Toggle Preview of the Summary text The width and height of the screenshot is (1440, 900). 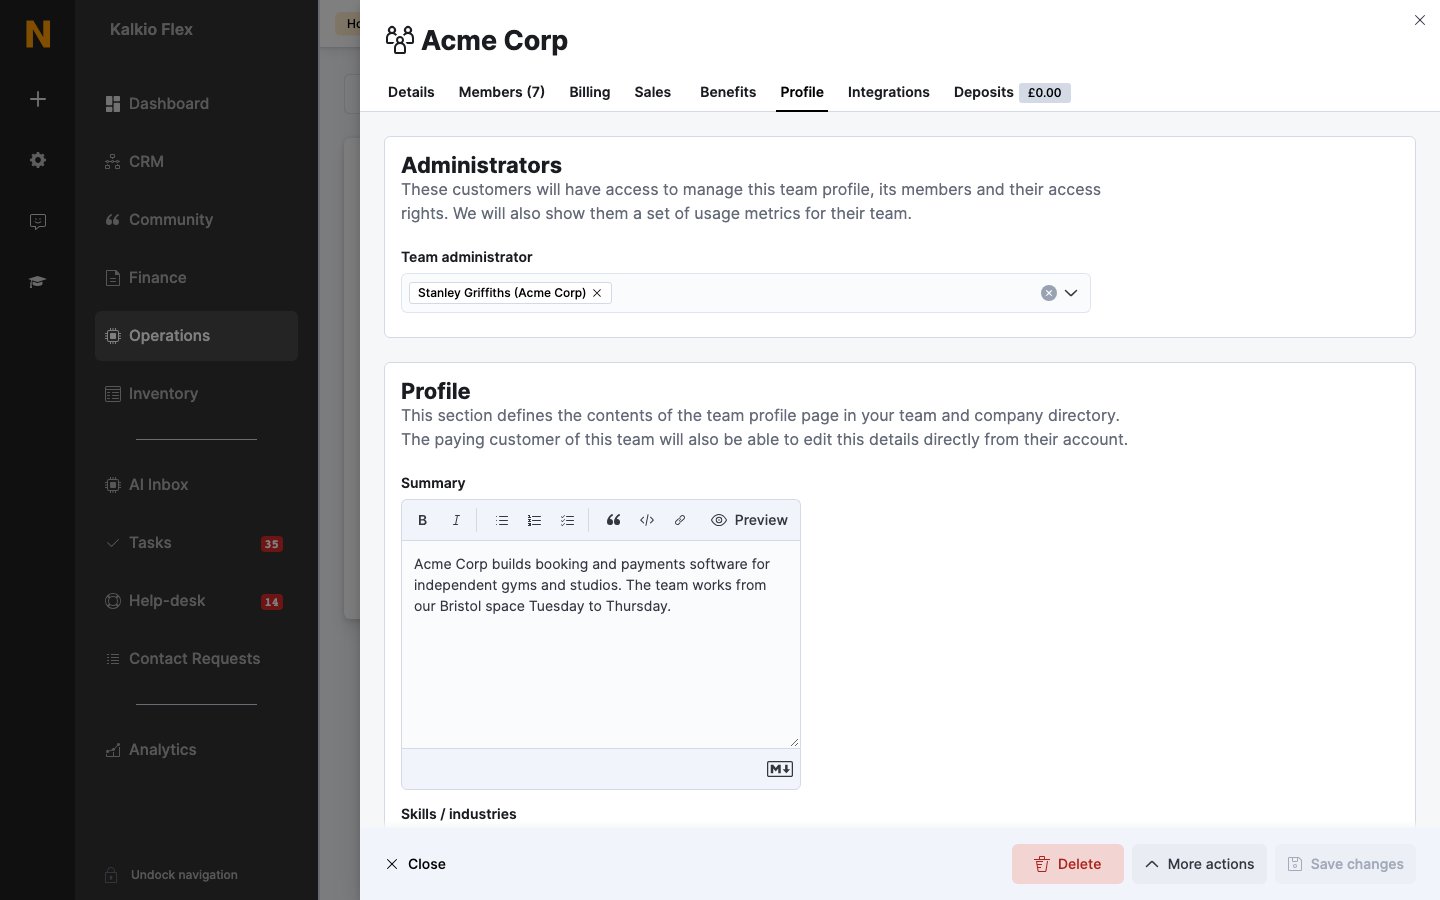(x=749, y=520)
